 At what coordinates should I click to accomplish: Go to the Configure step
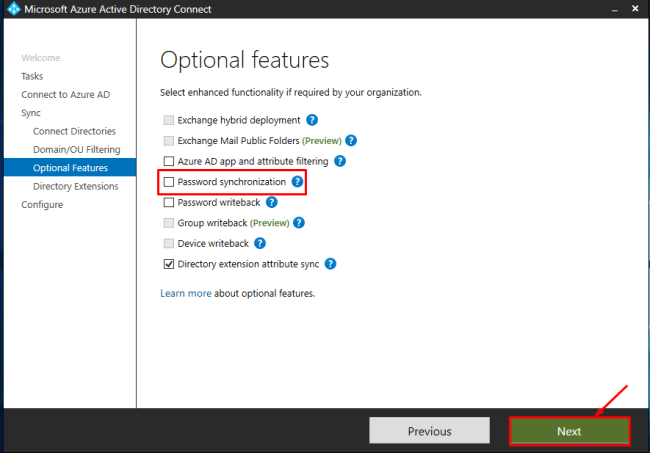(x=42, y=204)
